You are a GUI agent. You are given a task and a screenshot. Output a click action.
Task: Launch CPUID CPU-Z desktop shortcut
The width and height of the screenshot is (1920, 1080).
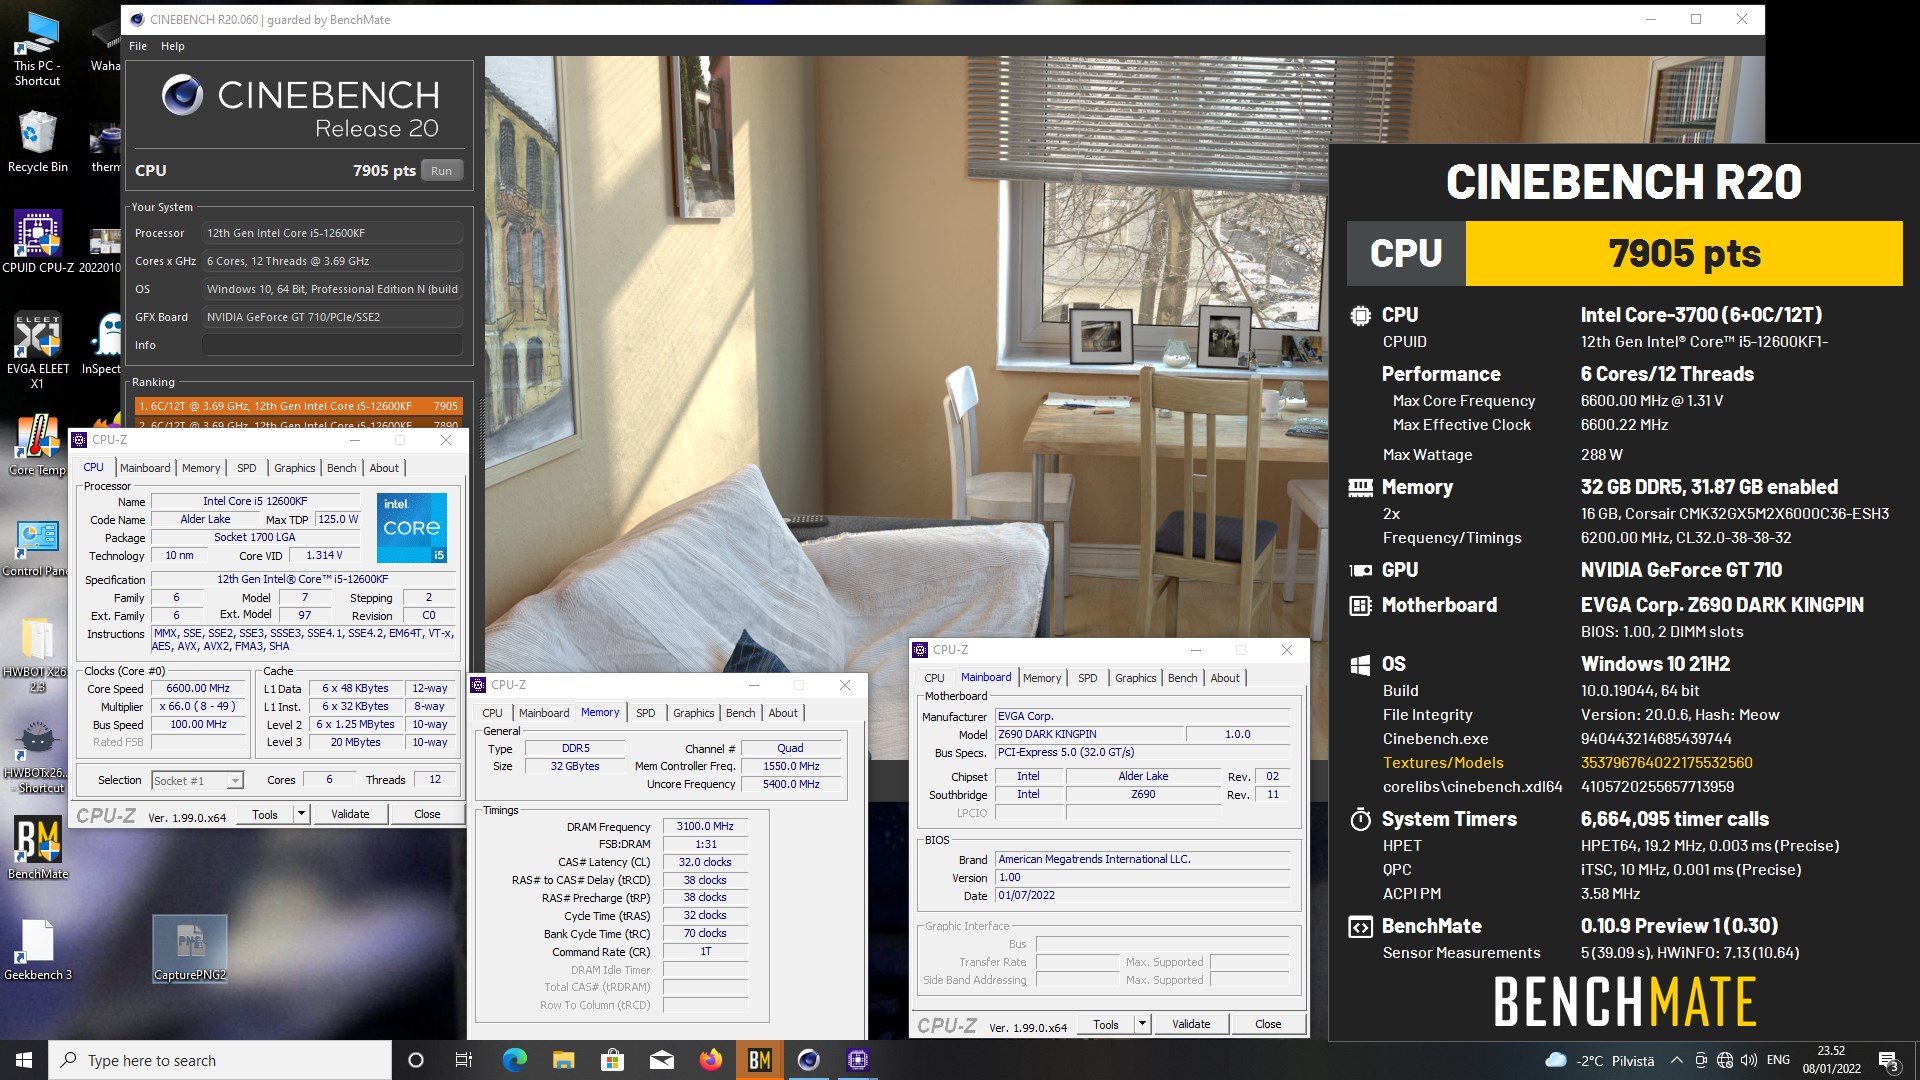tap(38, 241)
